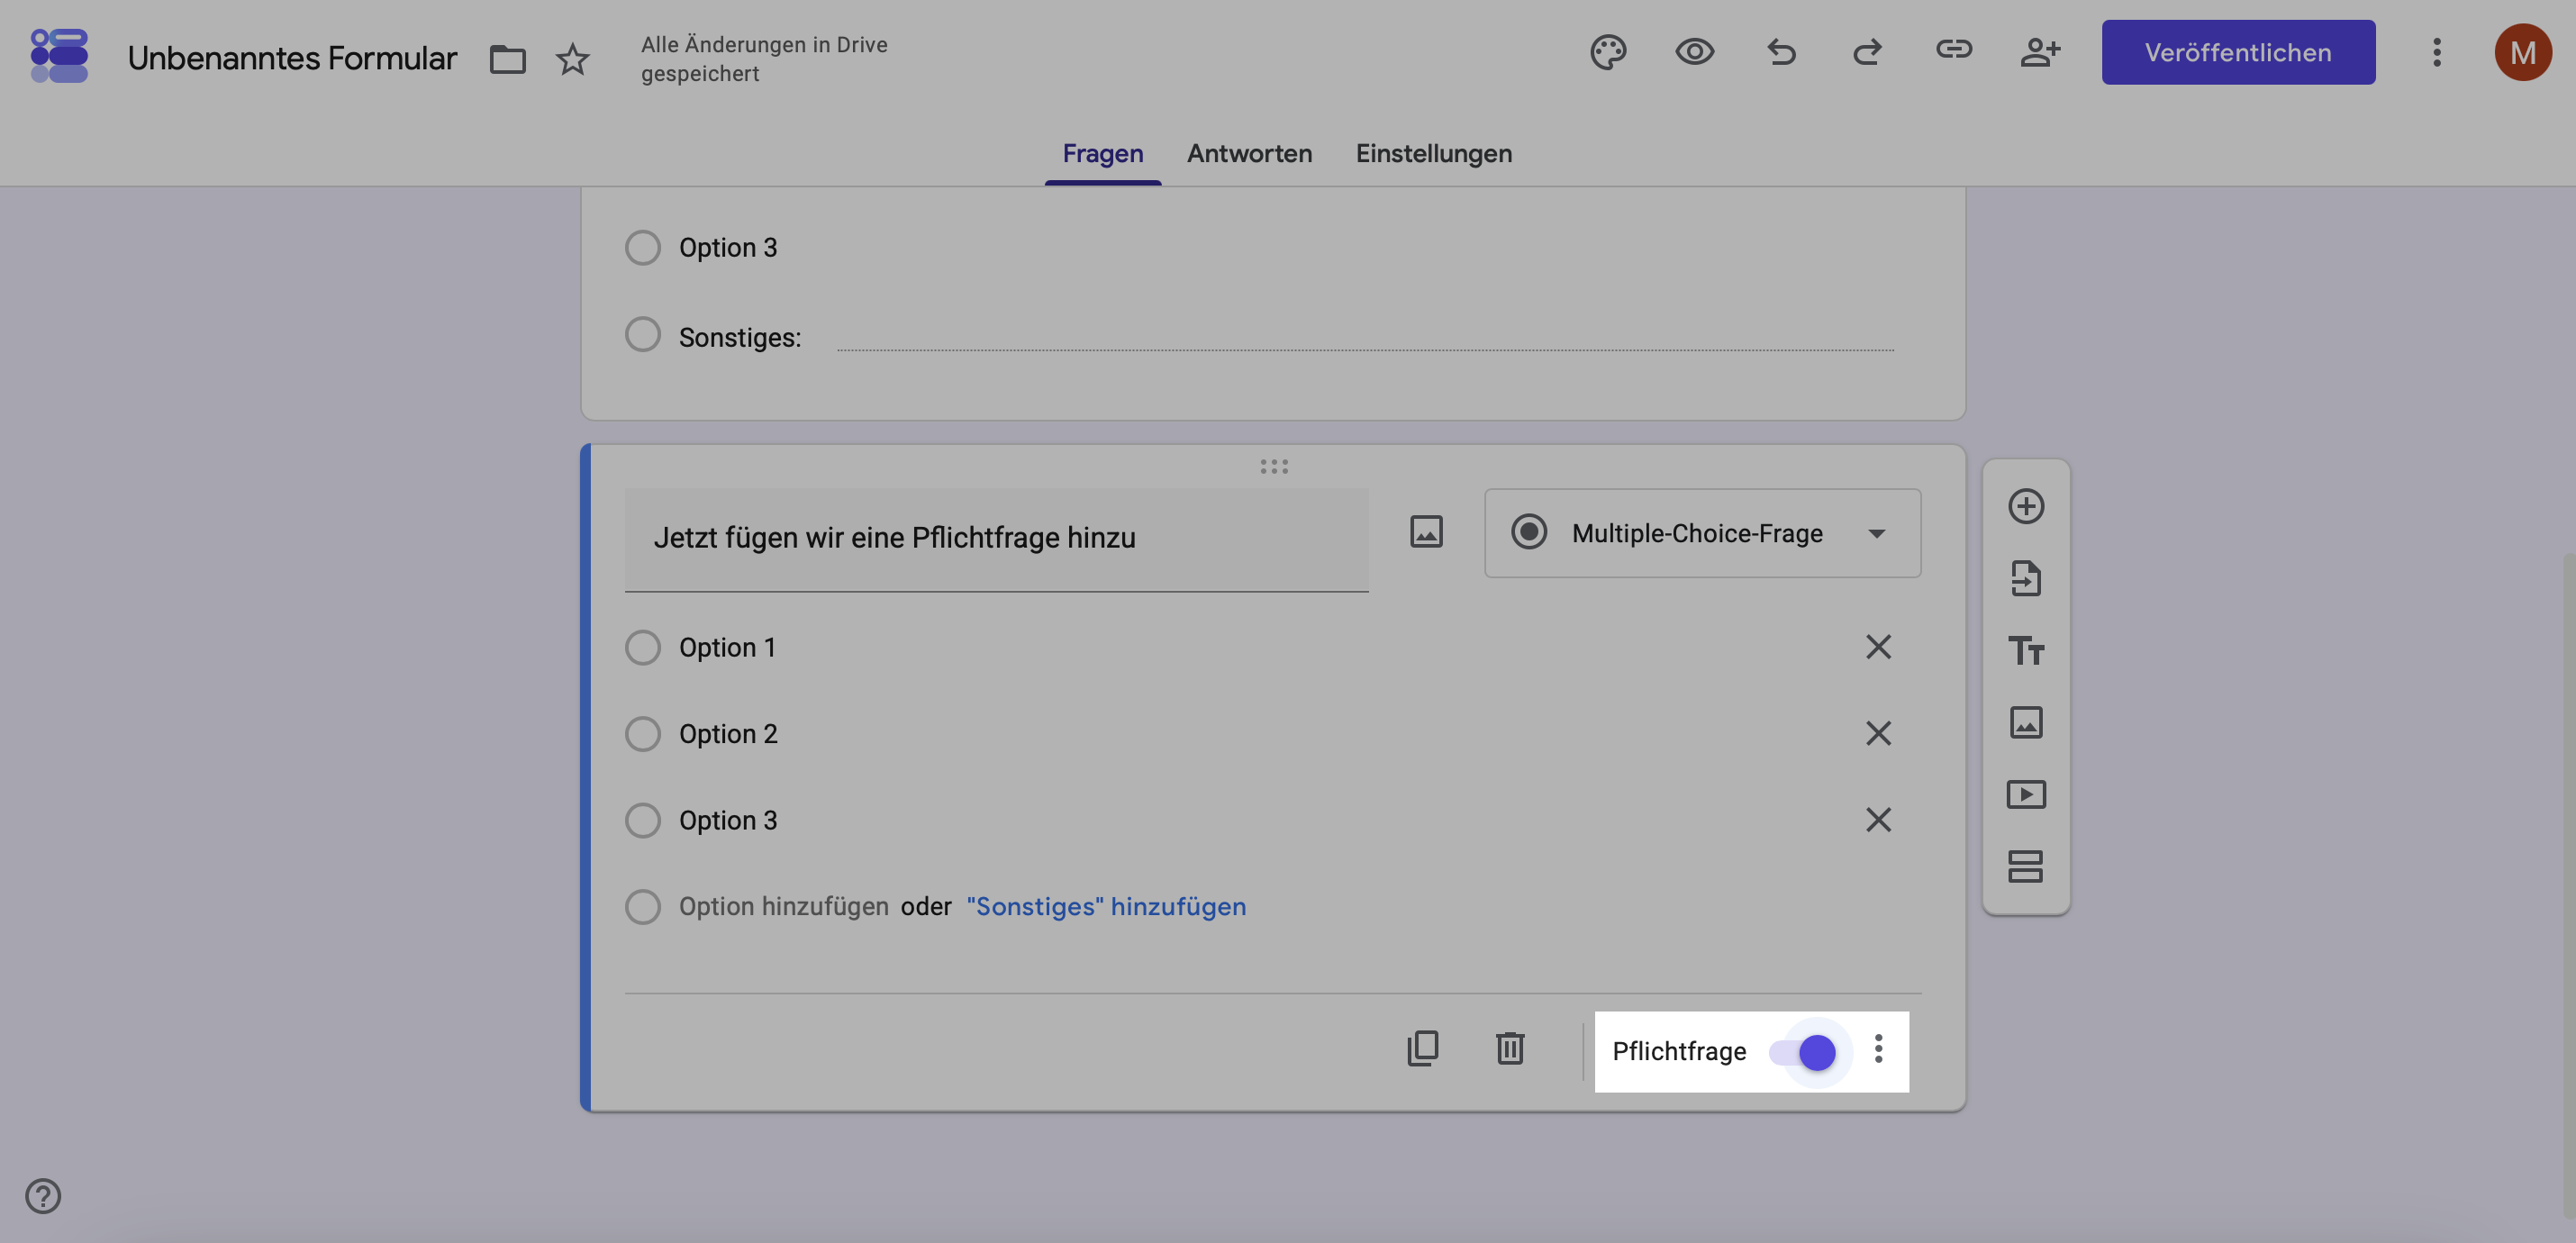Add an image from the side toolbar
Image resolution: width=2576 pixels, height=1243 pixels.
tap(2026, 722)
